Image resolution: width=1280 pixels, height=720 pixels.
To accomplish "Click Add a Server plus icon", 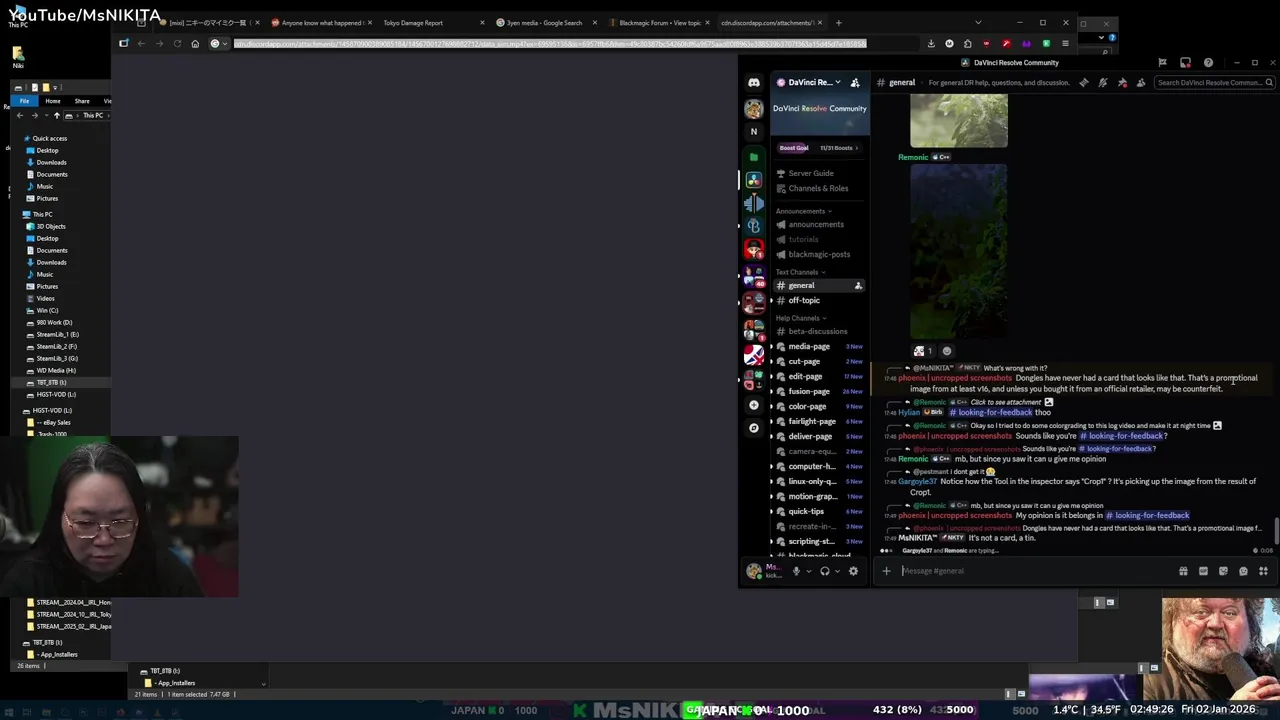I will (x=754, y=405).
